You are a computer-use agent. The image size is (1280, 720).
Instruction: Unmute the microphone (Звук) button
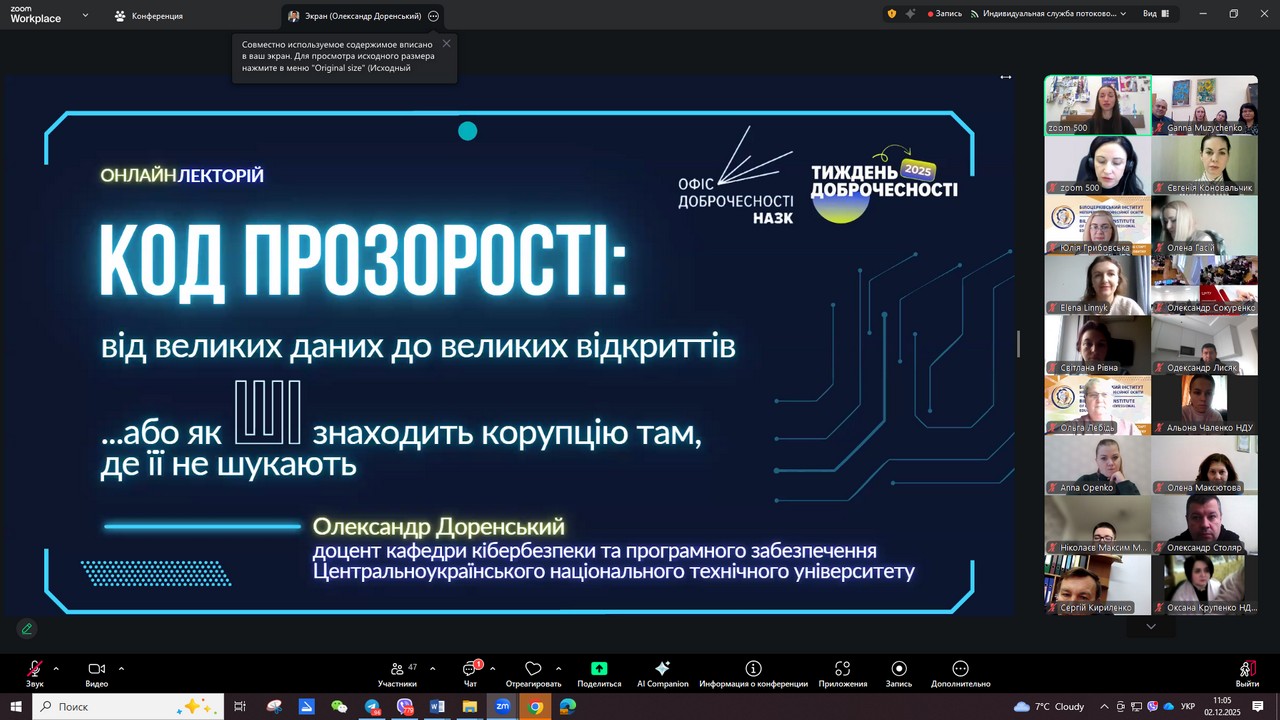(x=35, y=669)
